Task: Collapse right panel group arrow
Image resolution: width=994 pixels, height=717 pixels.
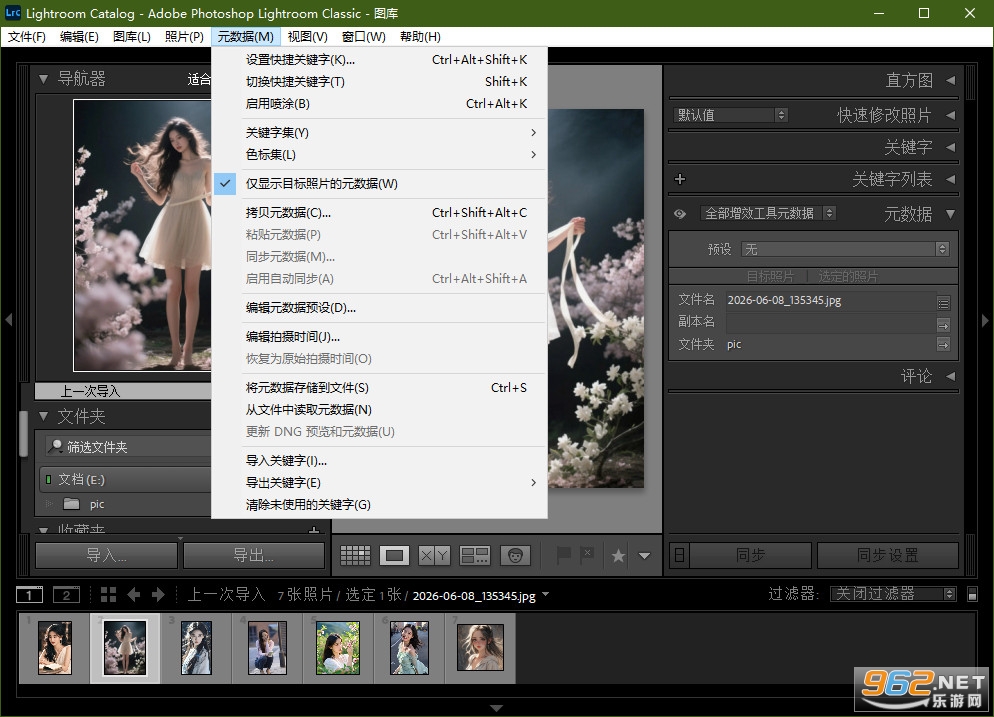Action: pyautogui.click(x=985, y=321)
